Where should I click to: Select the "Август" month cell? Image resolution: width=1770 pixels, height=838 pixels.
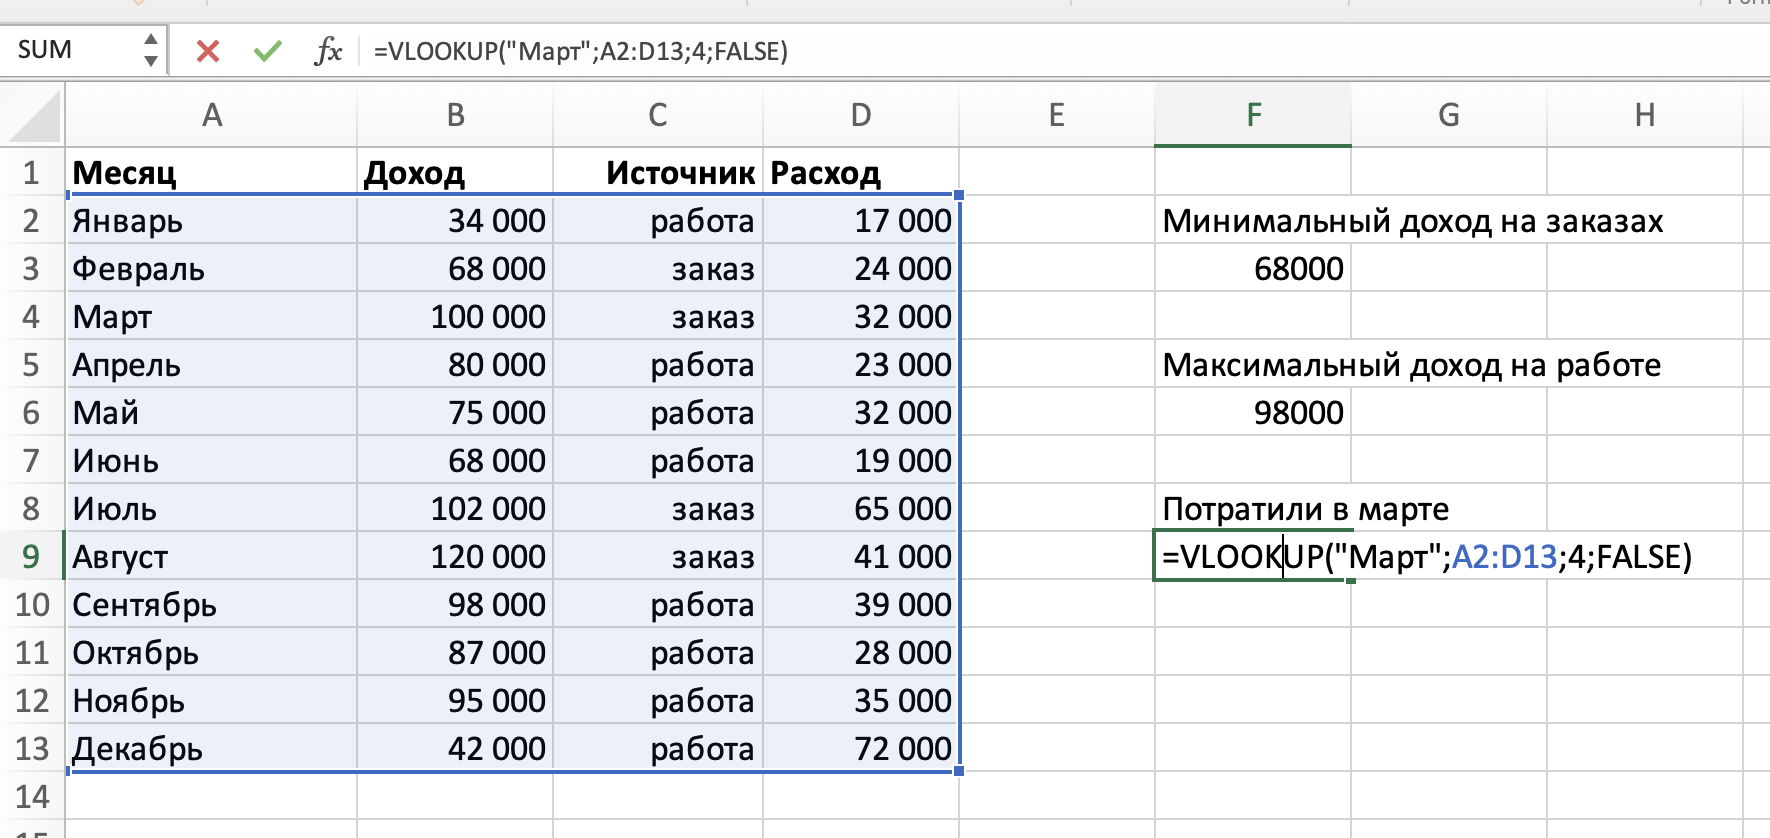tap(211, 557)
